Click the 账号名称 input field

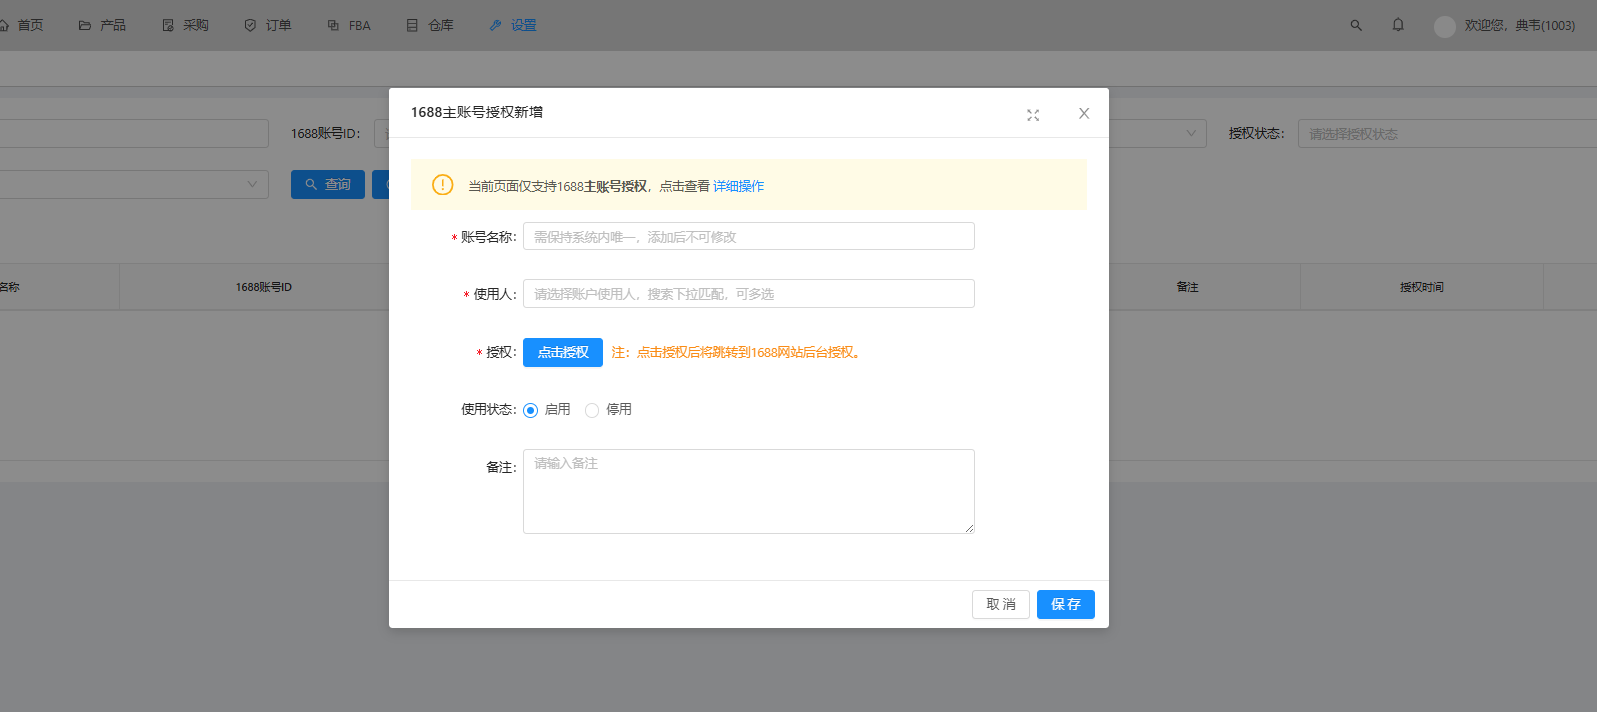pos(748,237)
